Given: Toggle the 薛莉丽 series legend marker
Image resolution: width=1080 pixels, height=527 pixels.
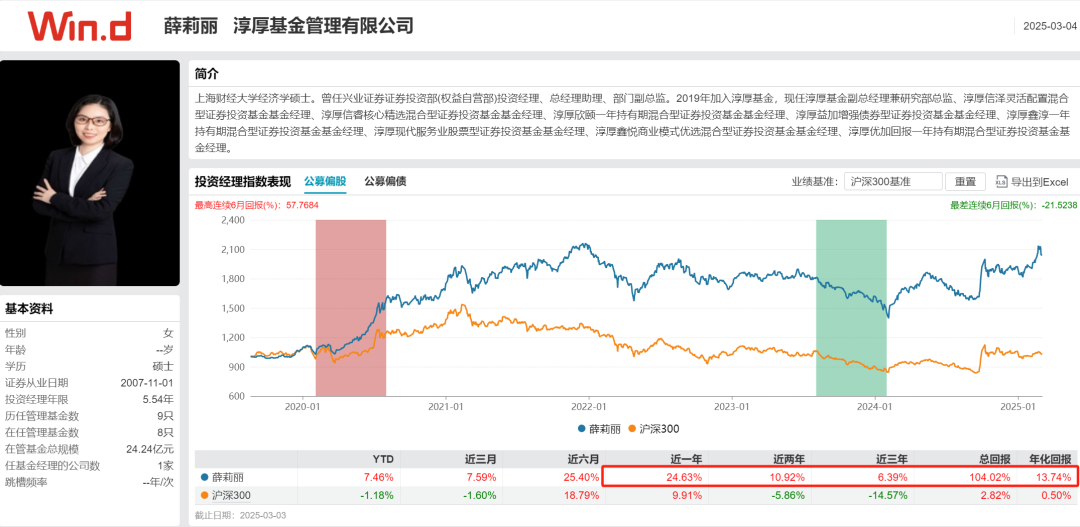Looking at the screenshot, I should click(x=582, y=429).
